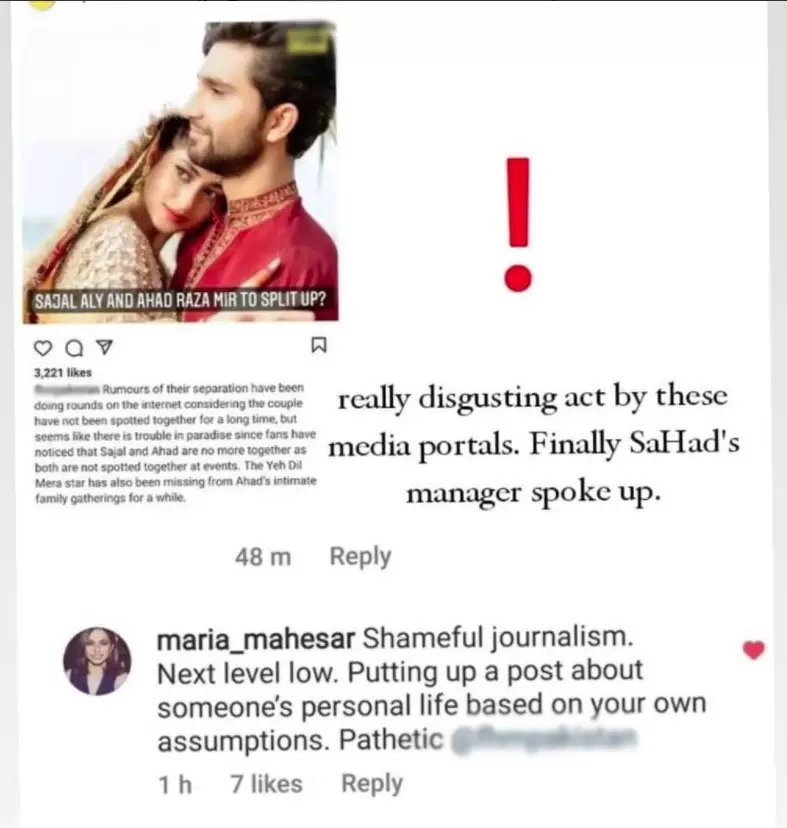This screenshot has height=828, width=787.
Task: Save post using bookmark icon
Action: coord(319,345)
